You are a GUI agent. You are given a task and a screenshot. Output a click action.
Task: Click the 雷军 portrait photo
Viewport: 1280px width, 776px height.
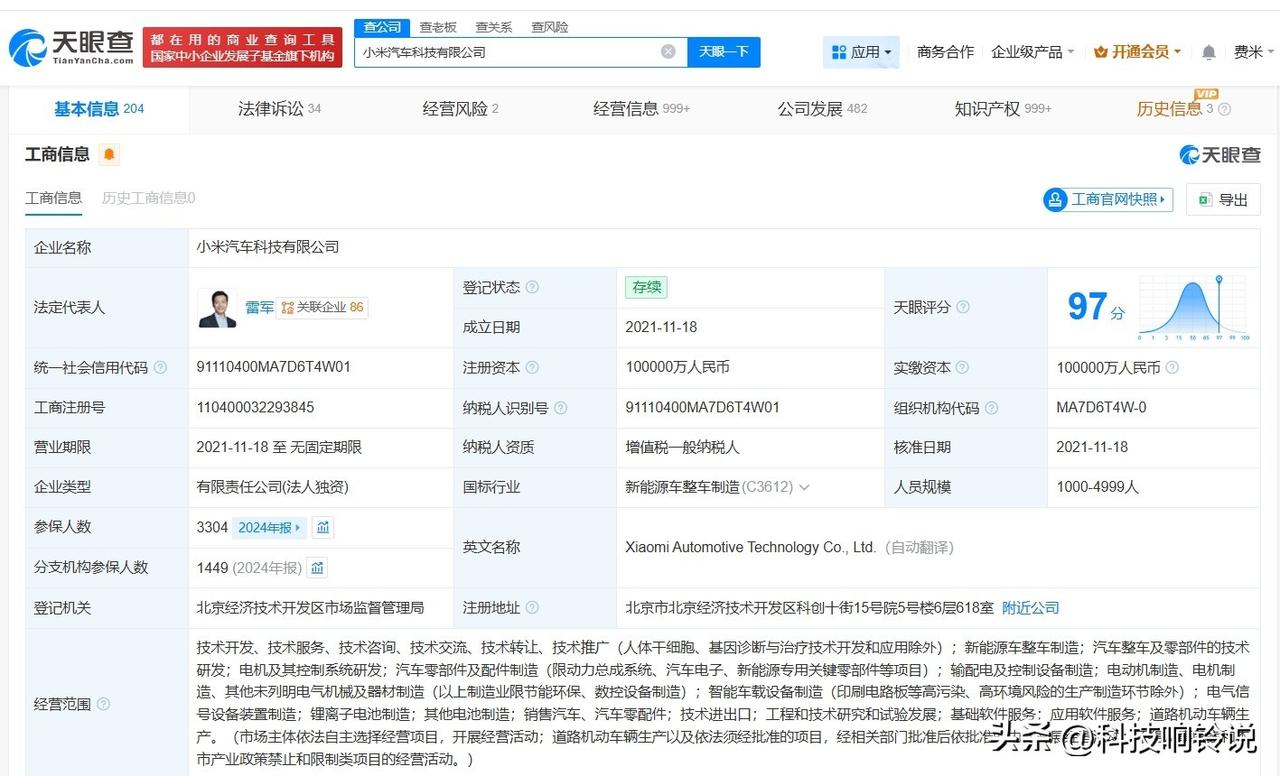217,308
